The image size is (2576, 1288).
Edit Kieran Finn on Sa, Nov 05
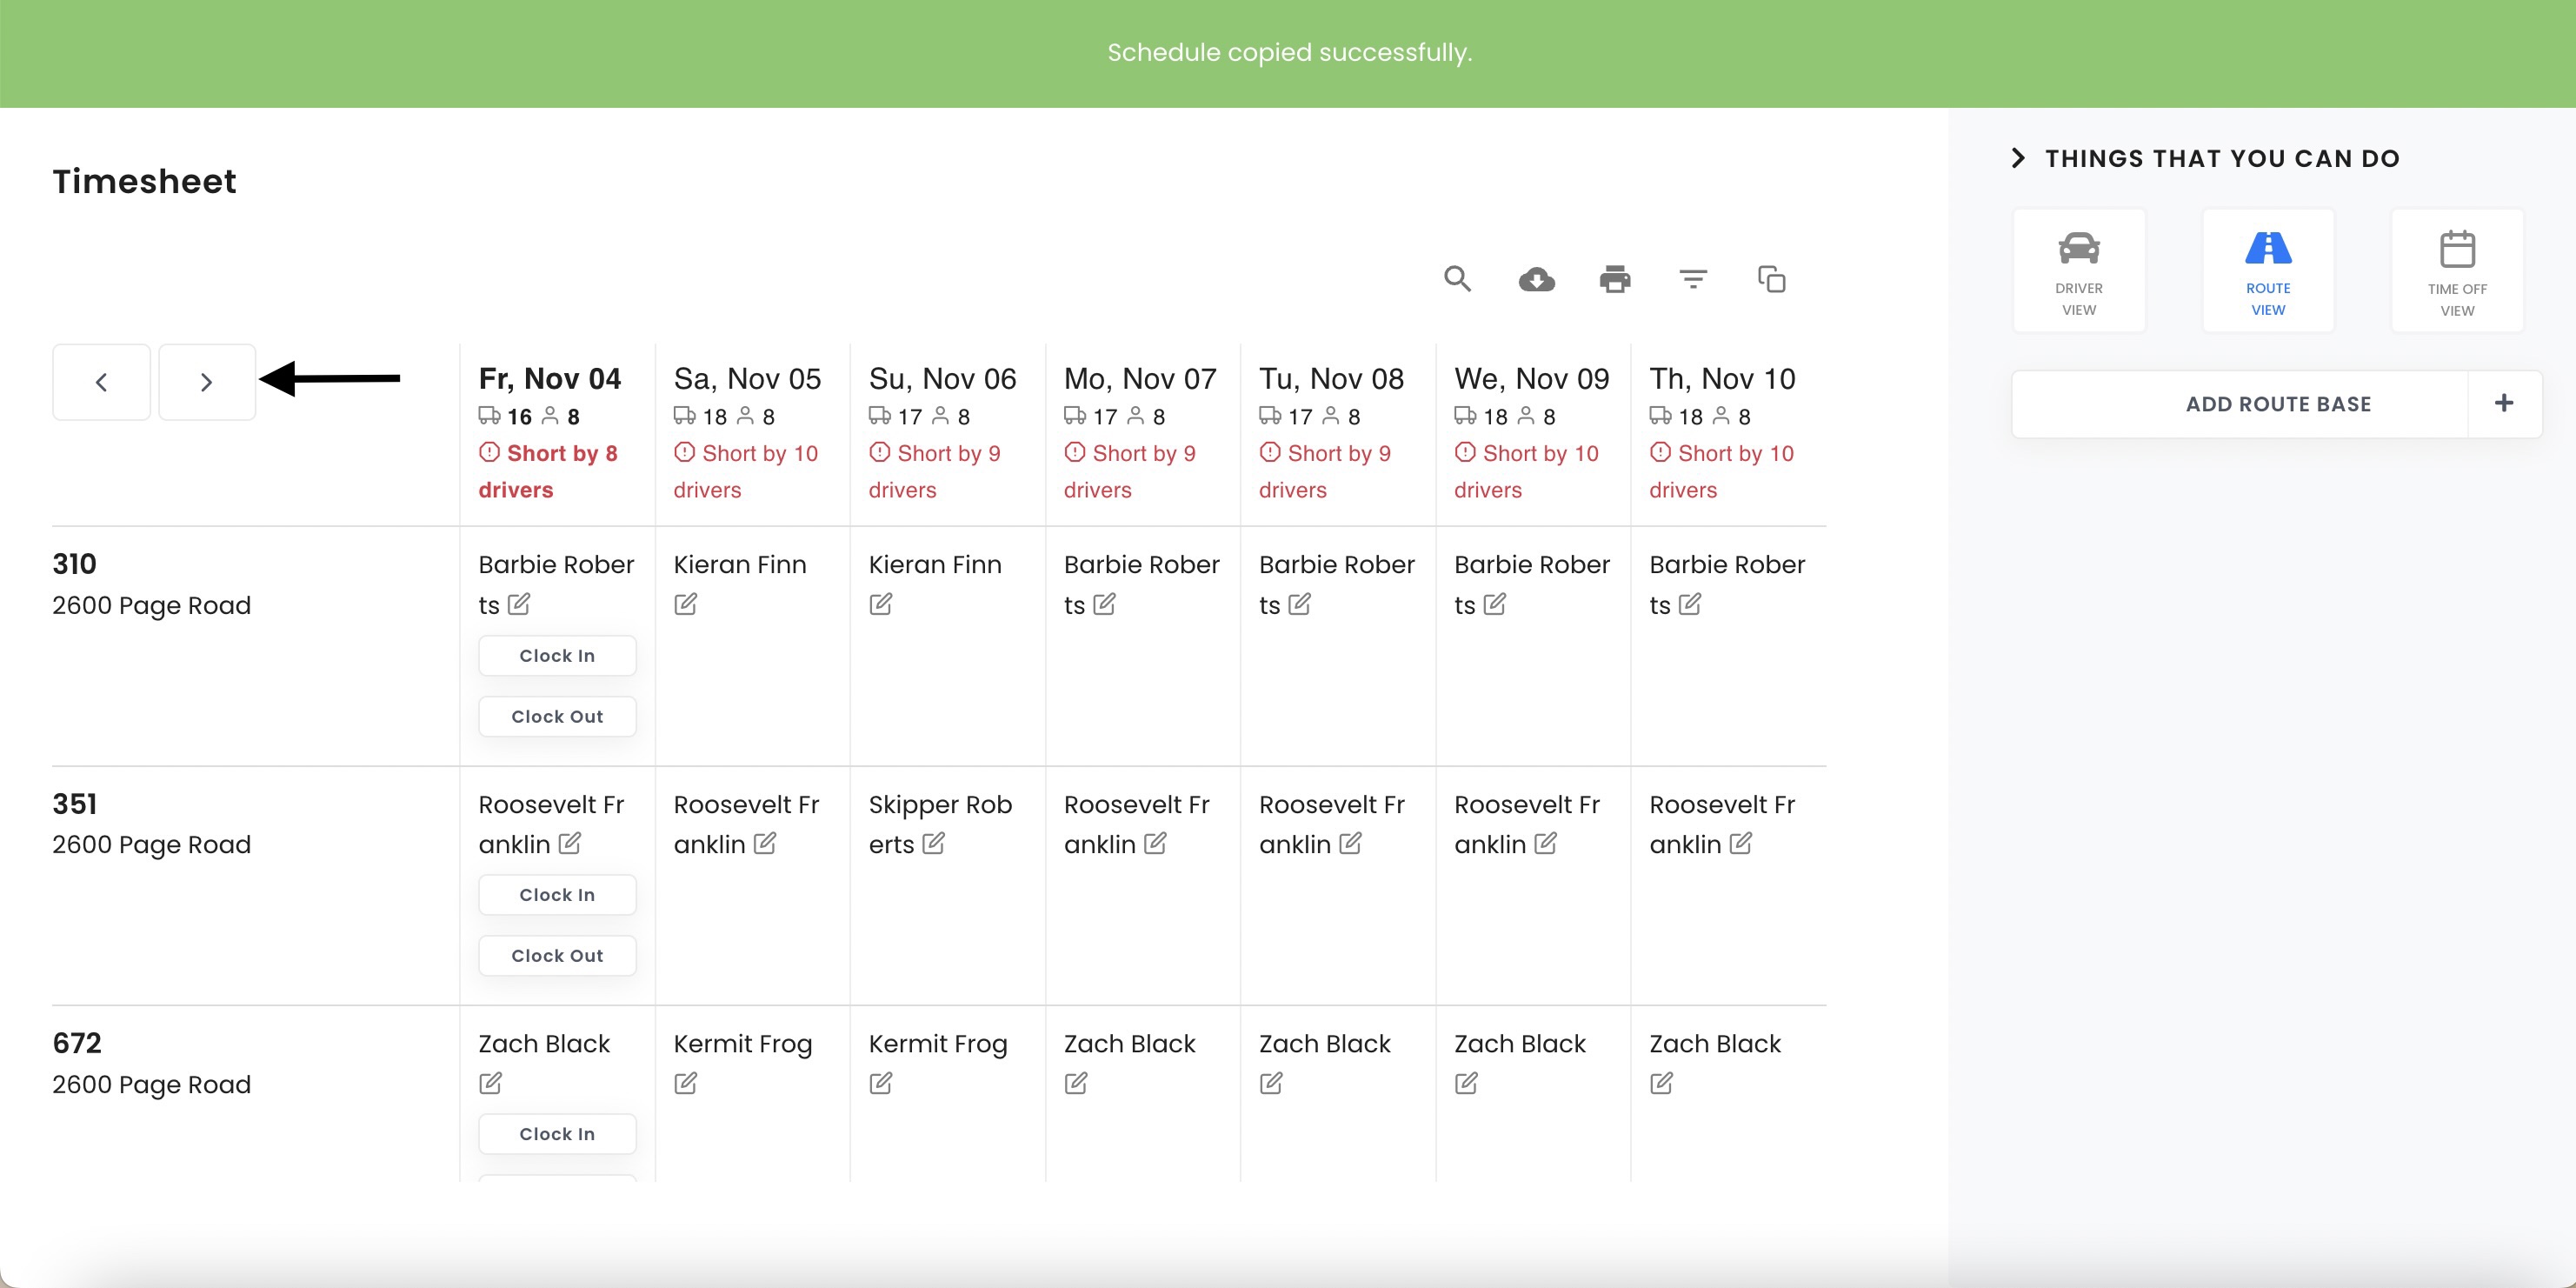pos(685,604)
